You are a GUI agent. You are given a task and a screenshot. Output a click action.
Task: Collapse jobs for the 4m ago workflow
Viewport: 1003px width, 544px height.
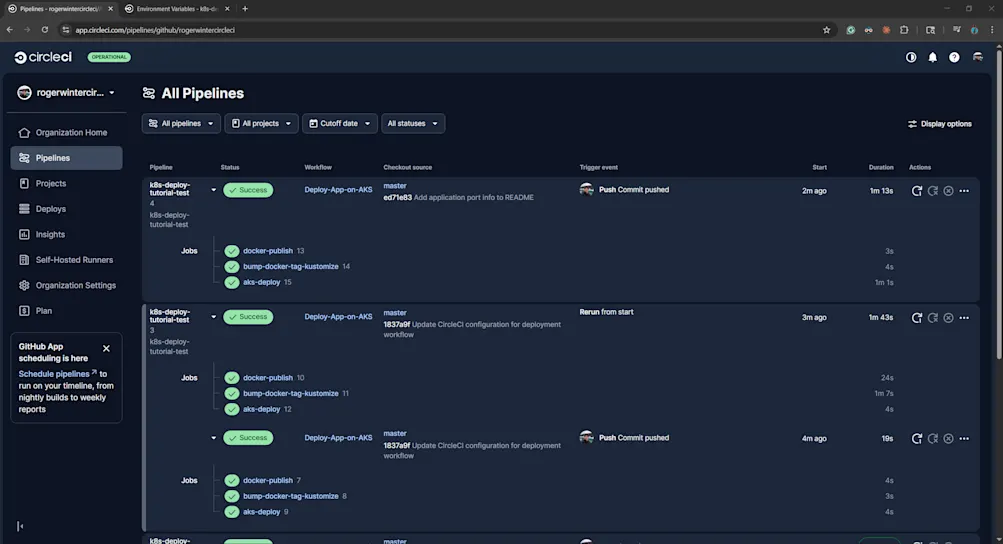point(214,438)
